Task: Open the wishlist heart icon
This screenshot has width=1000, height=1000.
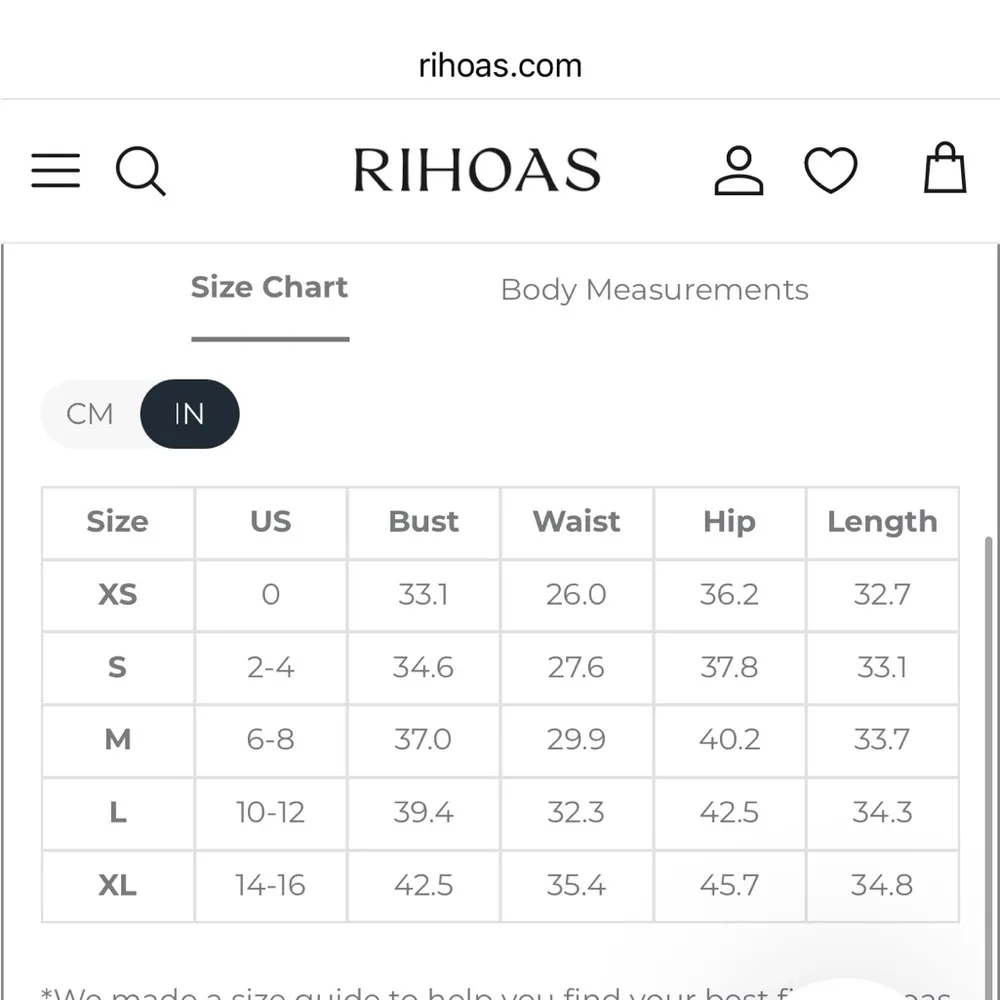Action: pos(831,170)
